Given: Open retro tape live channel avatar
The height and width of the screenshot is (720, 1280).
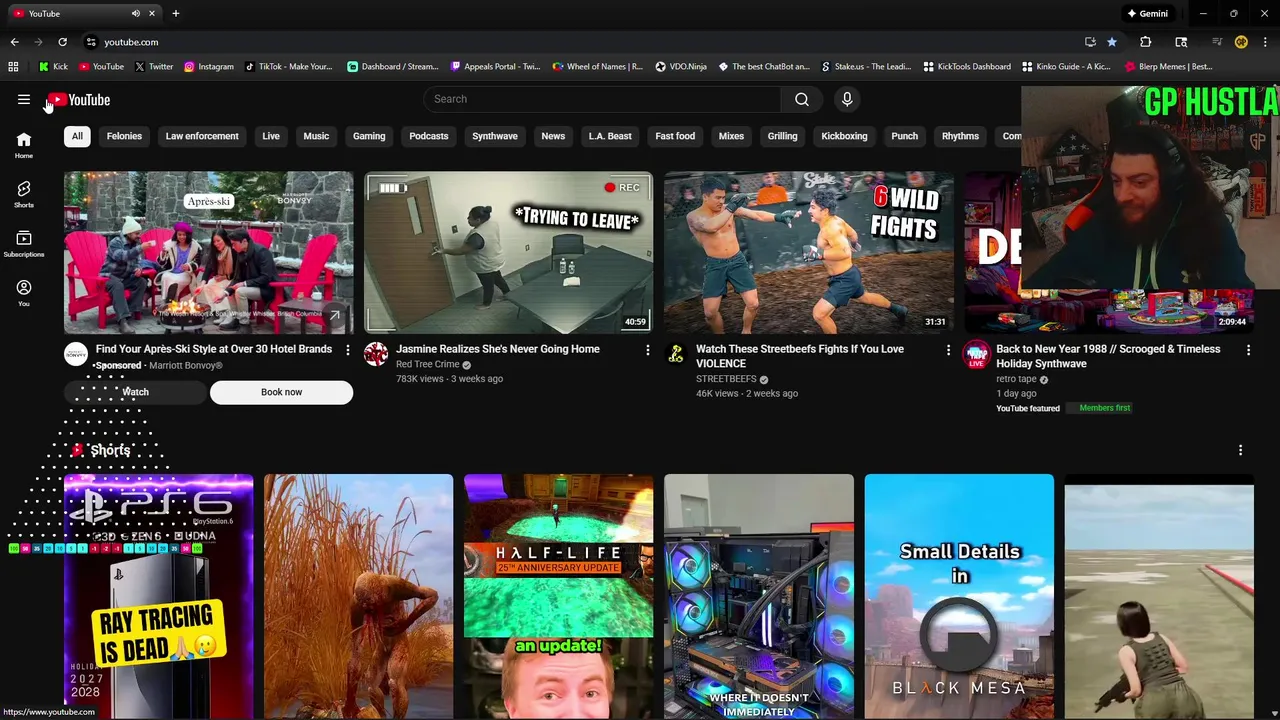Looking at the screenshot, I should pos(976,354).
